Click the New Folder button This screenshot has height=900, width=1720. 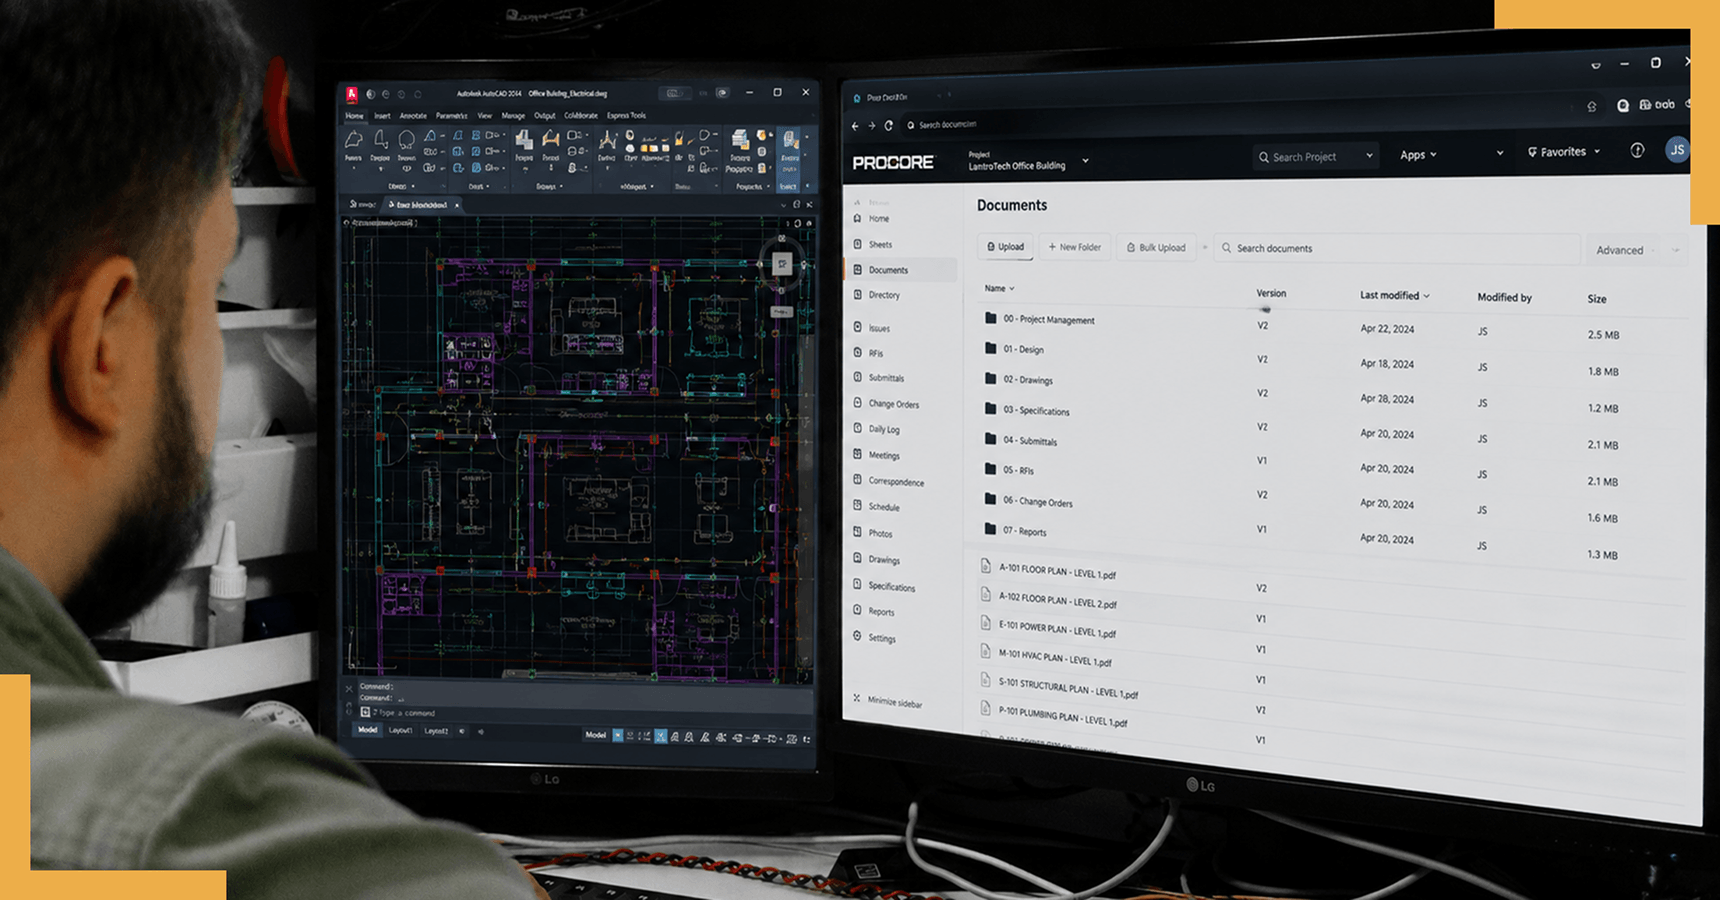tap(1075, 247)
